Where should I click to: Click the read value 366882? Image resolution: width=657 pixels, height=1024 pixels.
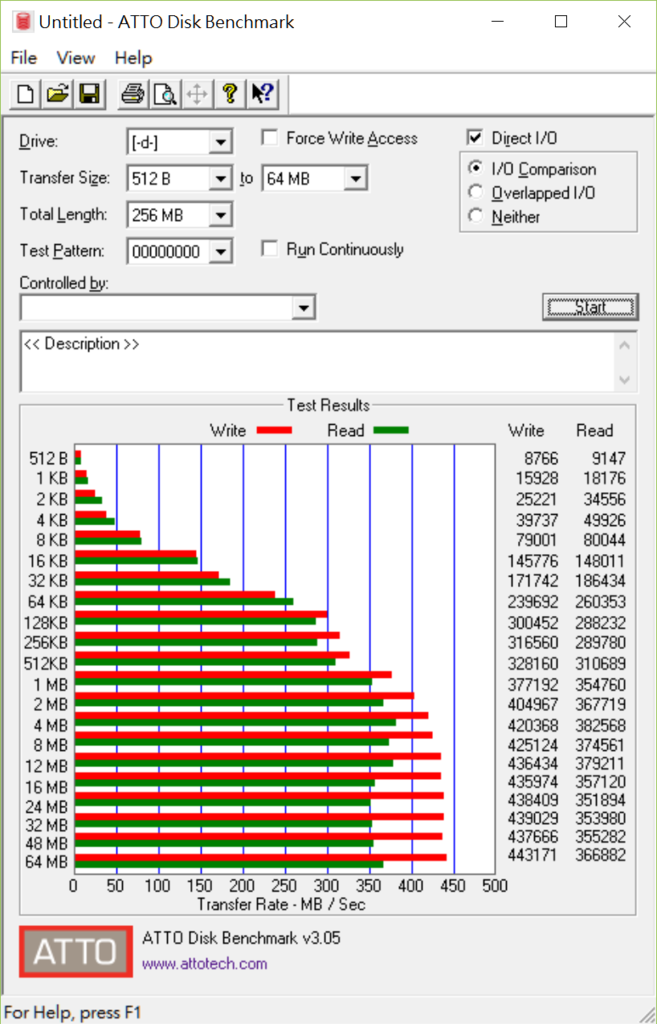pyautogui.click(x=601, y=855)
